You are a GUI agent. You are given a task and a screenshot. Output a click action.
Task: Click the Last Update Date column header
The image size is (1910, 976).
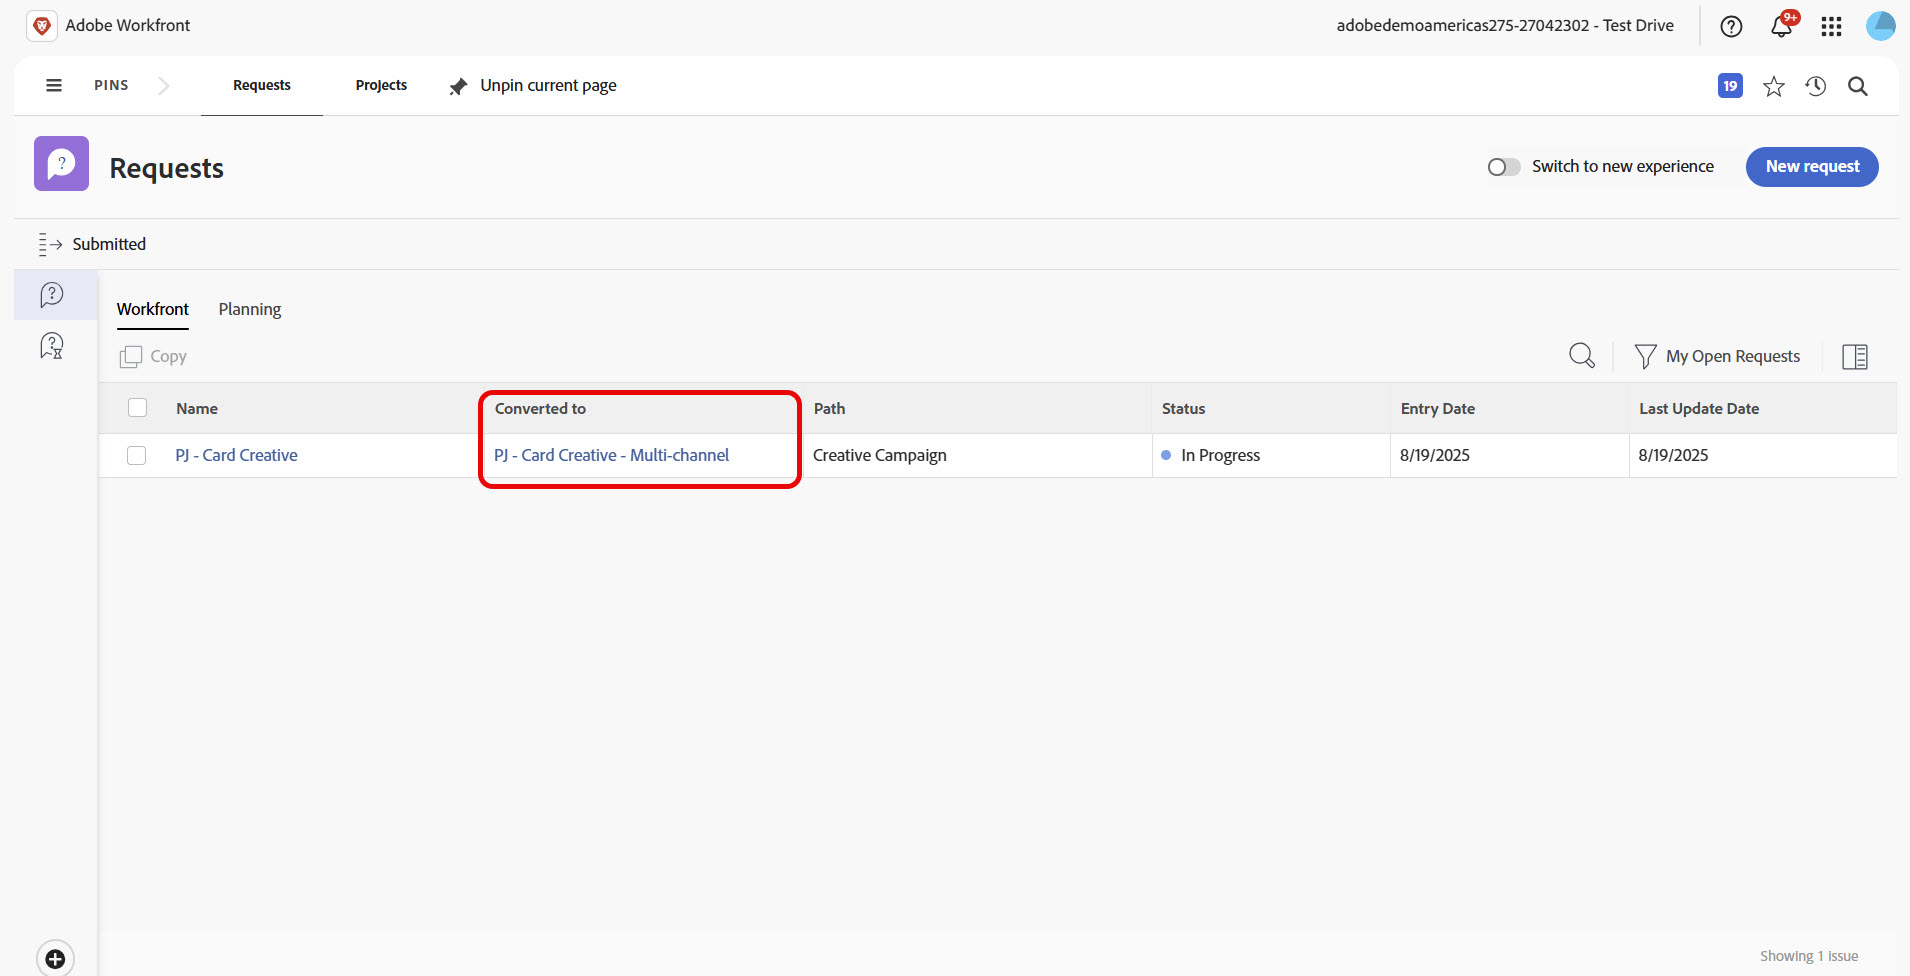(1698, 409)
